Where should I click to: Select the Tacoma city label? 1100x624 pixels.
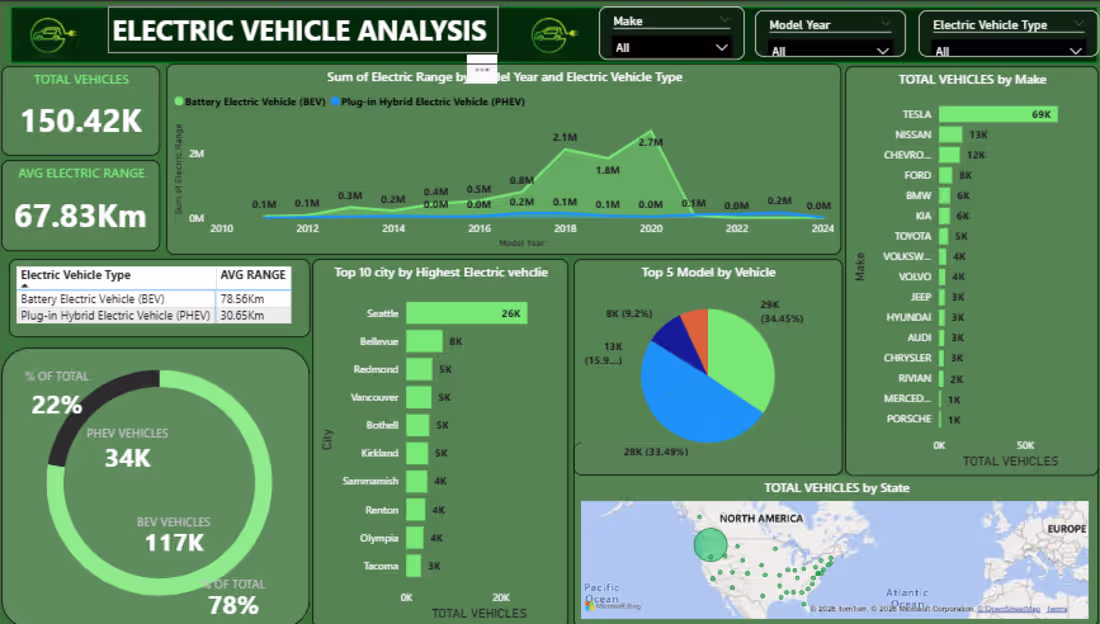(x=380, y=566)
